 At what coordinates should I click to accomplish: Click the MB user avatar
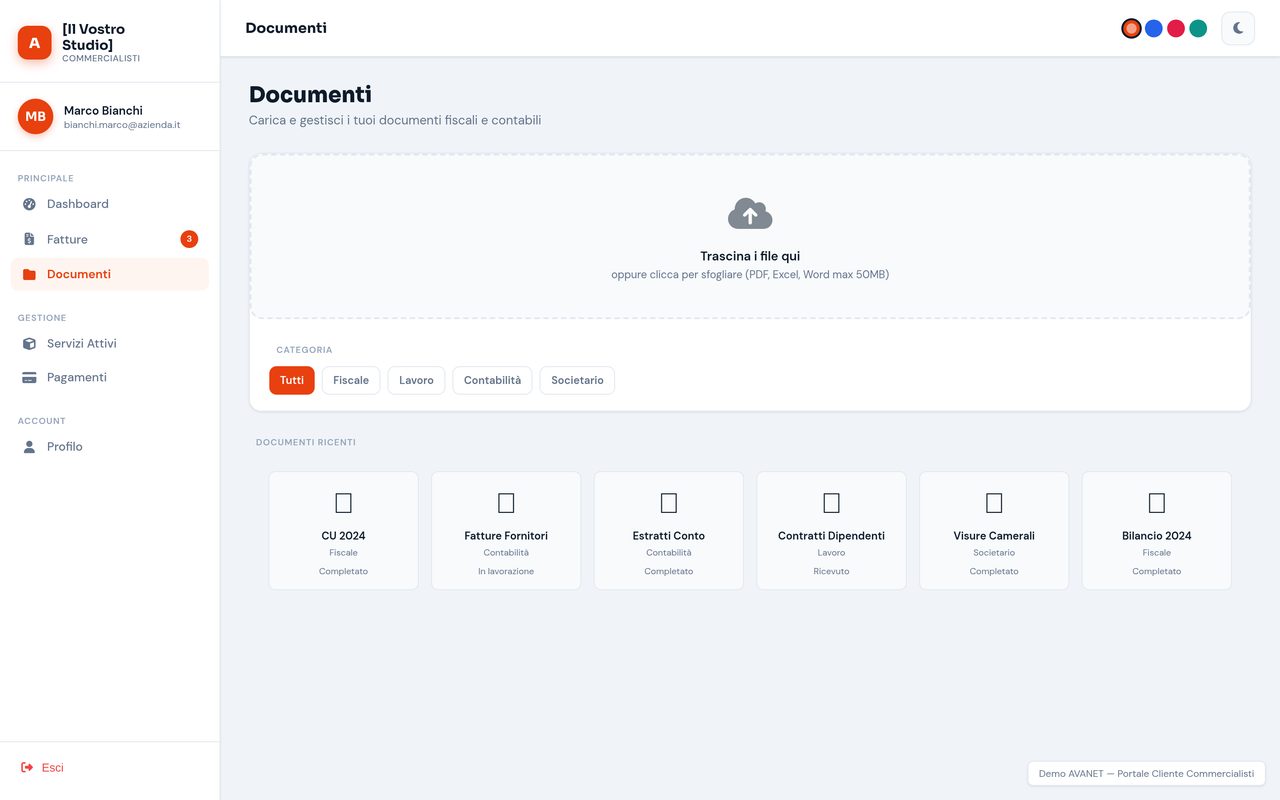(35, 116)
